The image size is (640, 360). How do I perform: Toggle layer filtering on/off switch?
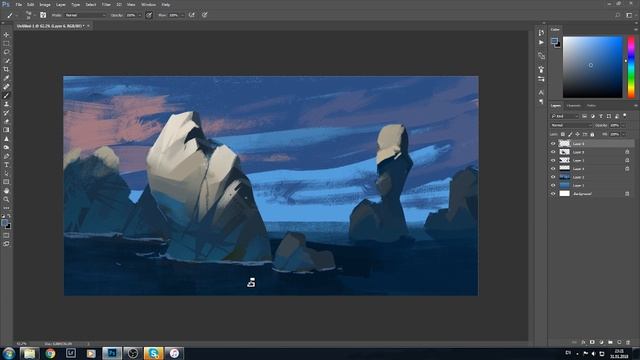[625, 116]
